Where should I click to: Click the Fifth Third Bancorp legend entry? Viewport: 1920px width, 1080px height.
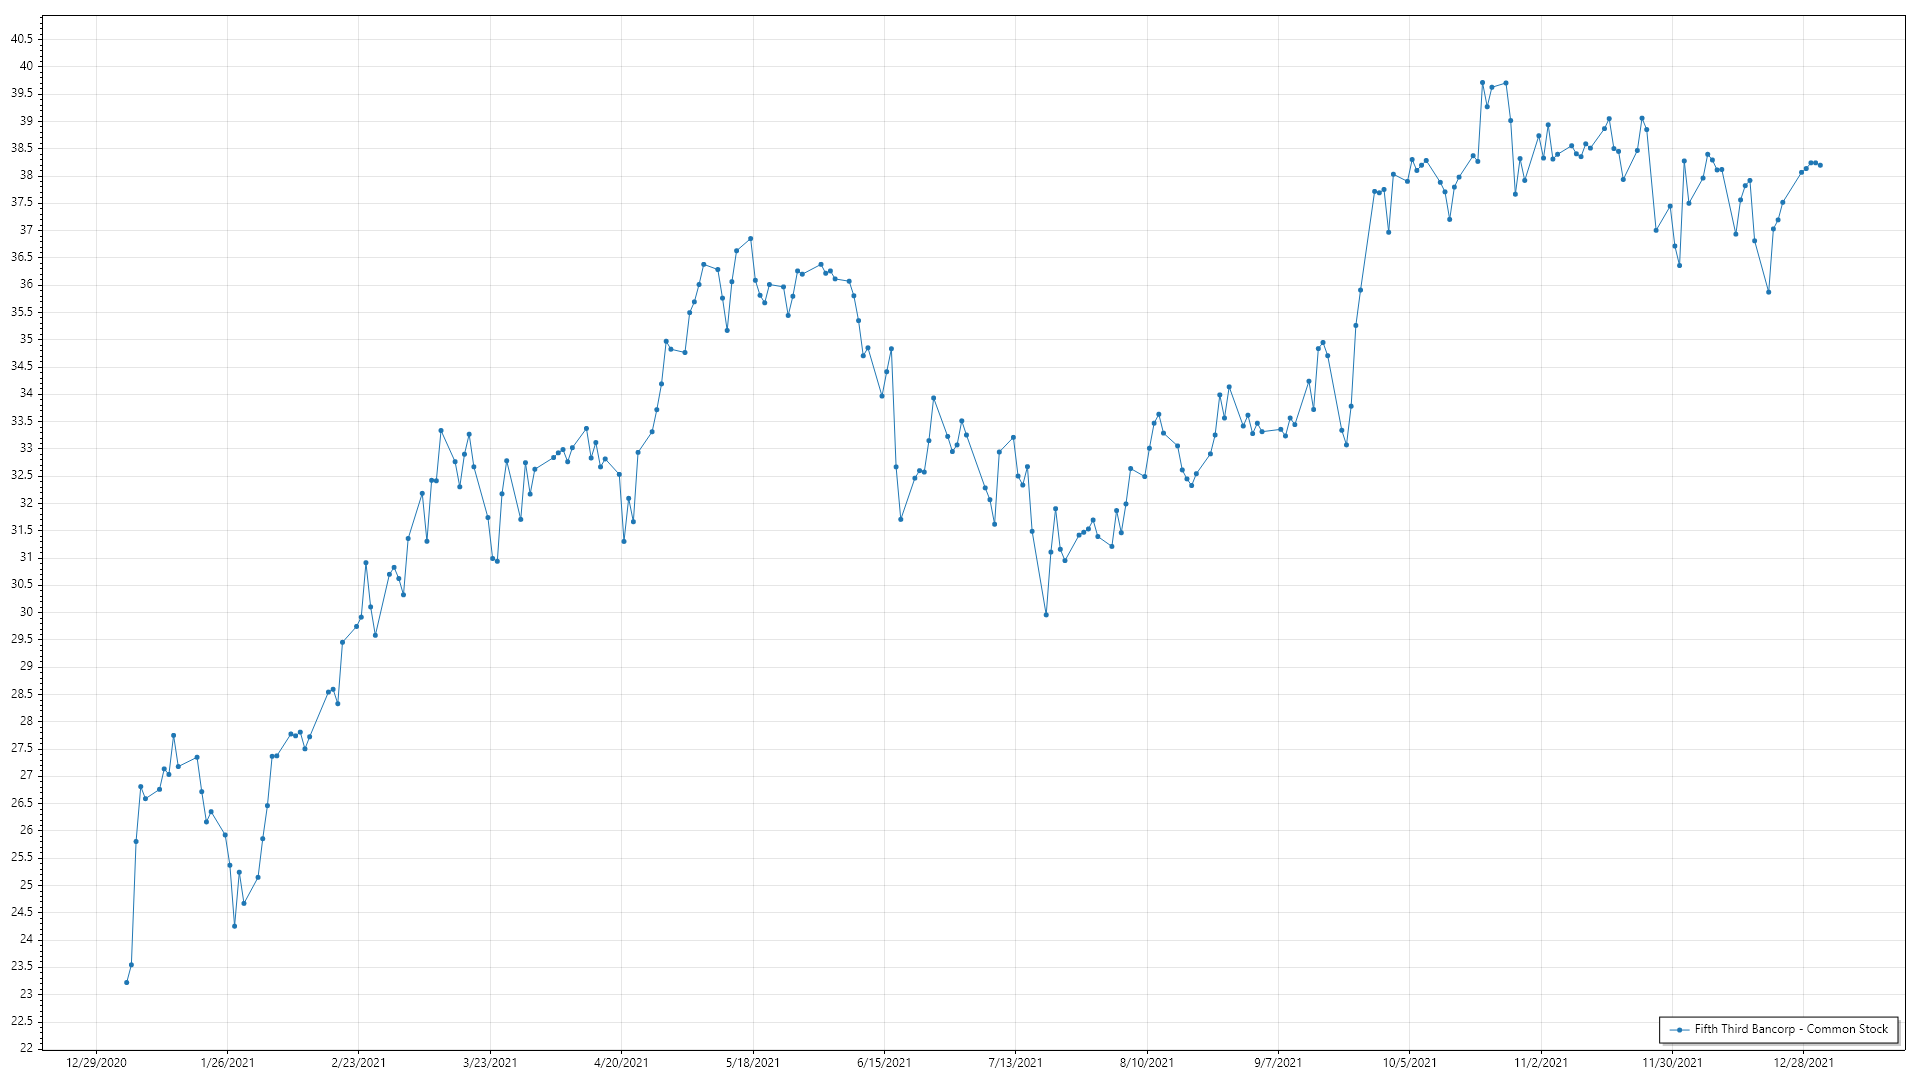[1790, 1029]
